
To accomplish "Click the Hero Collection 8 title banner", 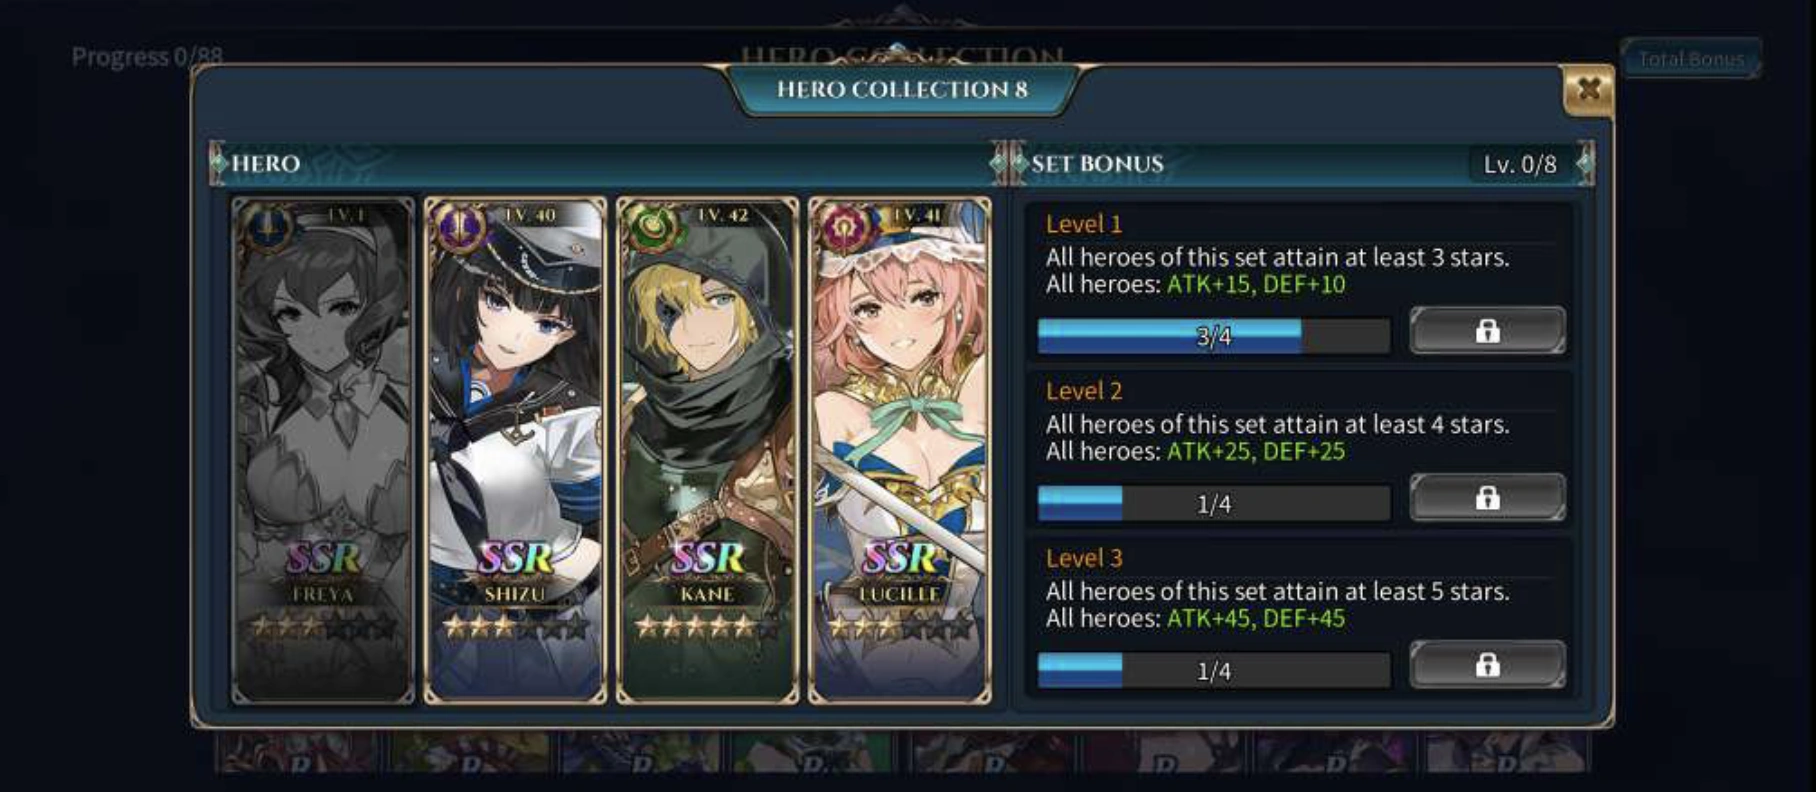I will pyautogui.click(x=903, y=89).
